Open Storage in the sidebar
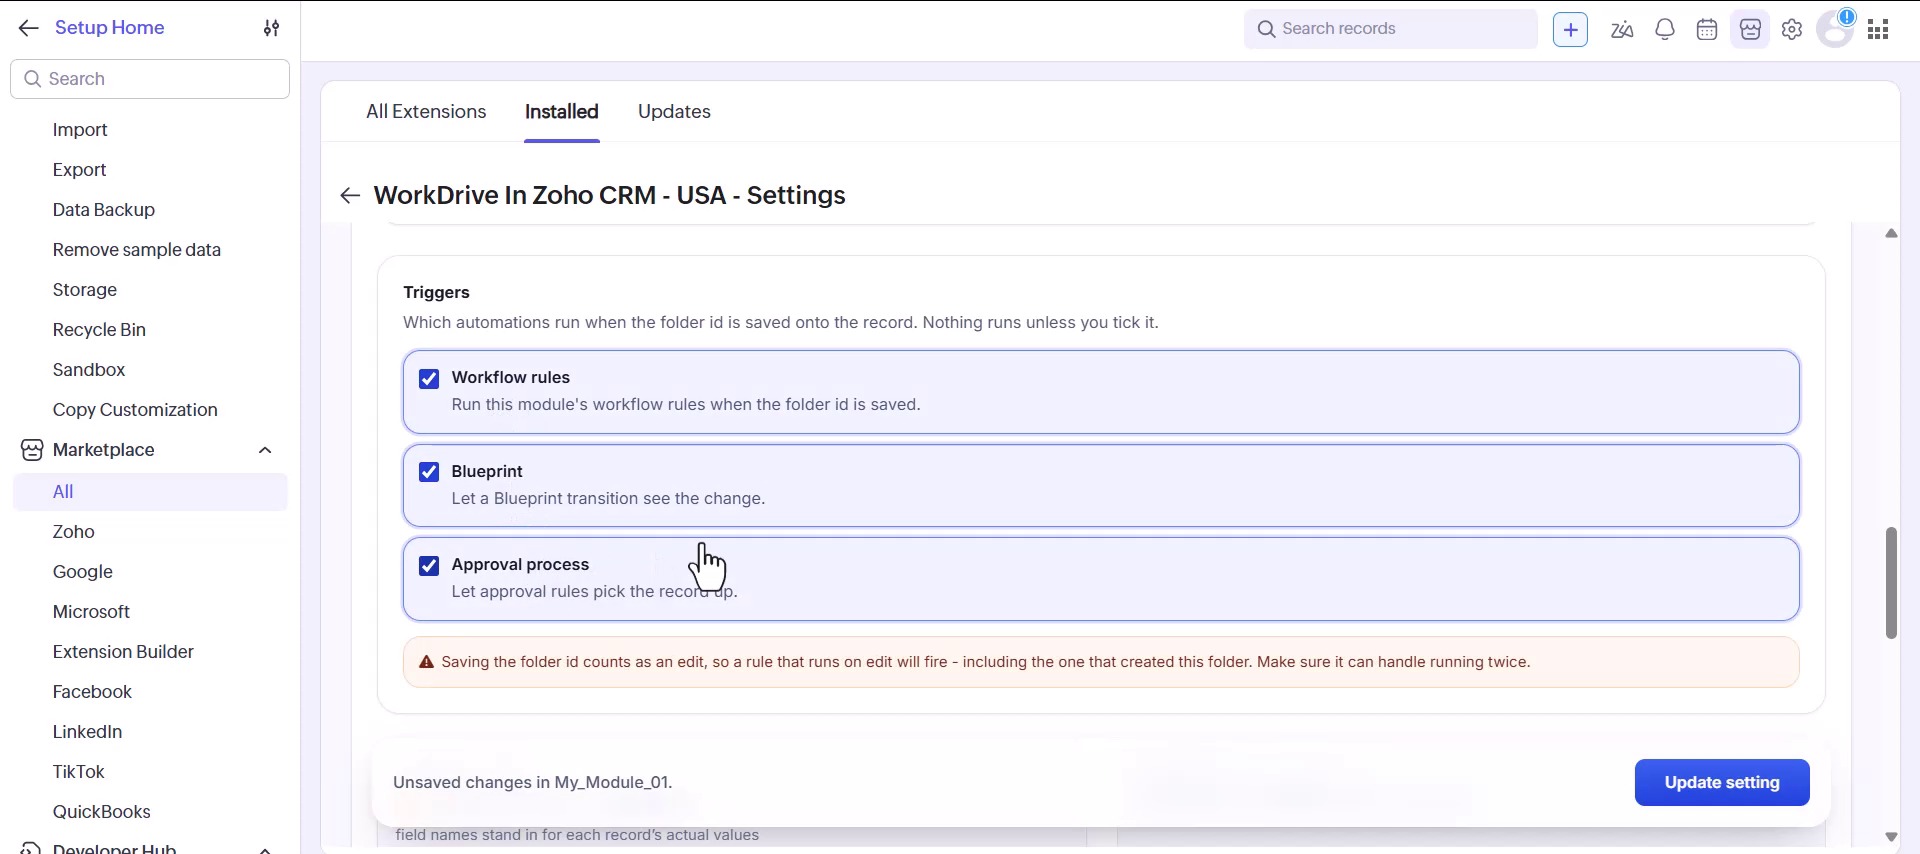Viewport: 1920px width, 854px height. [x=85, y=290]
